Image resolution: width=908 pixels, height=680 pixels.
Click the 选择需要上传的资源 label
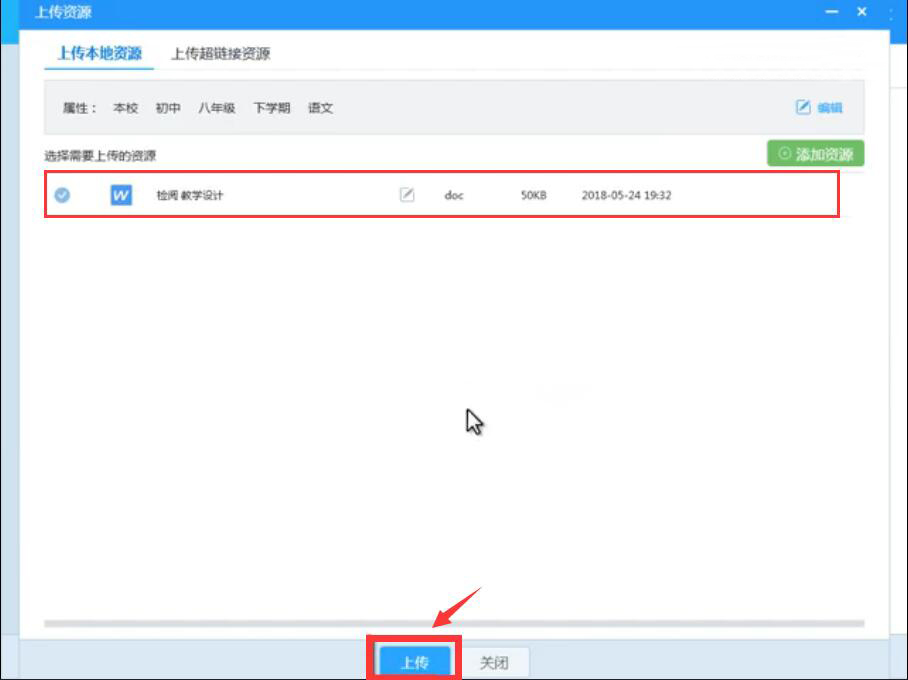click(x=100, y=155)
